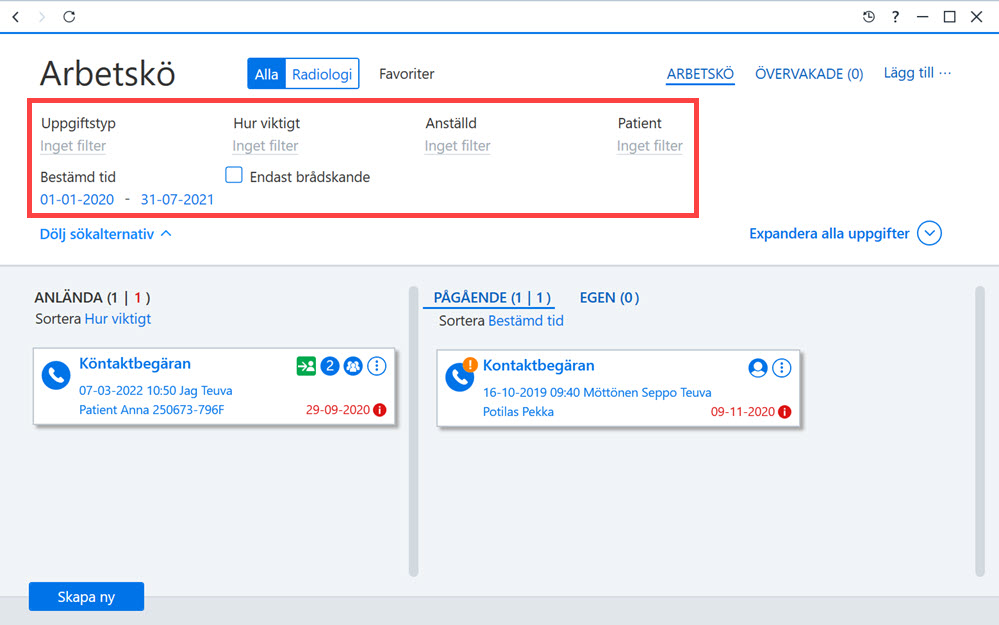Switch to the ÖVERVAKADE (0) tab

click(x=809, y=74)
